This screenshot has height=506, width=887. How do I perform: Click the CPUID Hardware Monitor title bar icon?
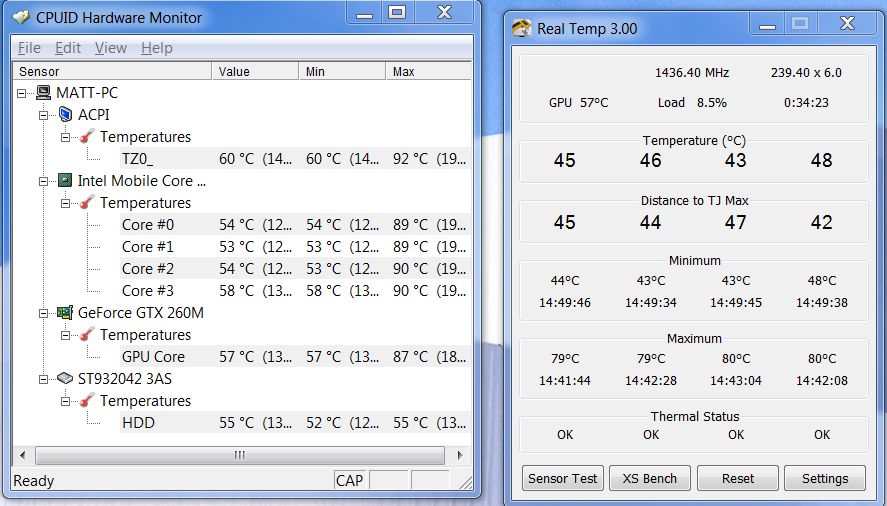pyautogui.click(x=21, y=18)
